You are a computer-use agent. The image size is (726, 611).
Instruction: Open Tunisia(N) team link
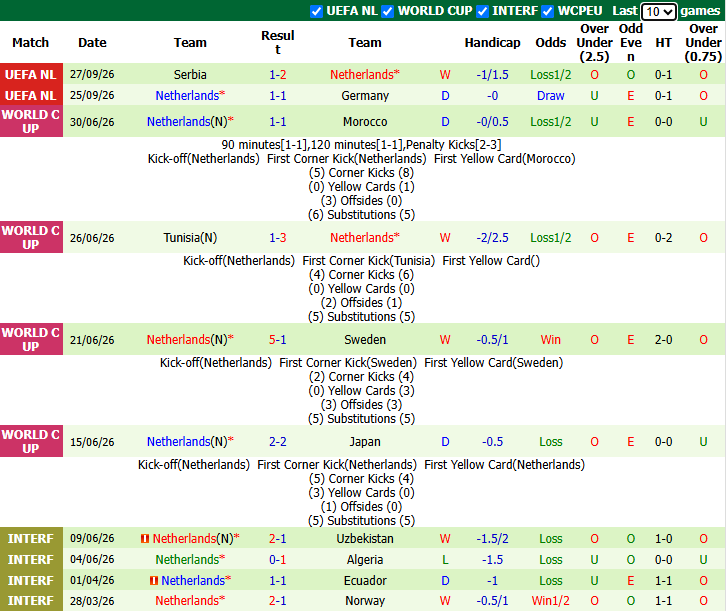(x=190, y=238)
